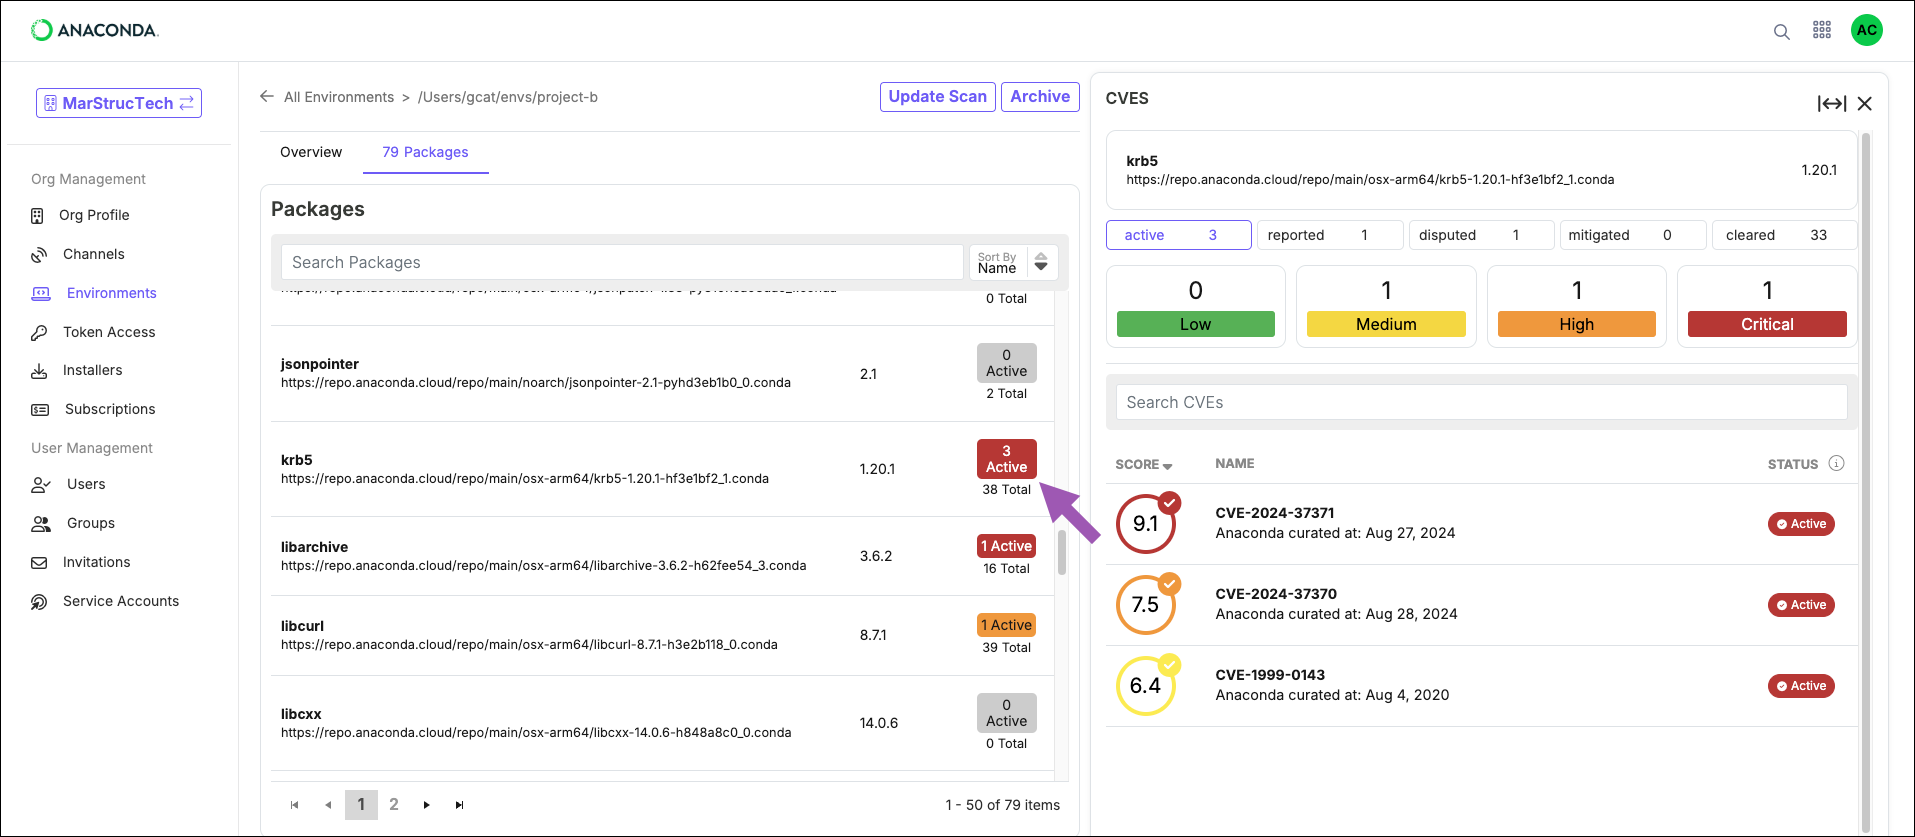Select the reported 1 filter tab
This screenshot has width=1915, height=837.
1330,235
